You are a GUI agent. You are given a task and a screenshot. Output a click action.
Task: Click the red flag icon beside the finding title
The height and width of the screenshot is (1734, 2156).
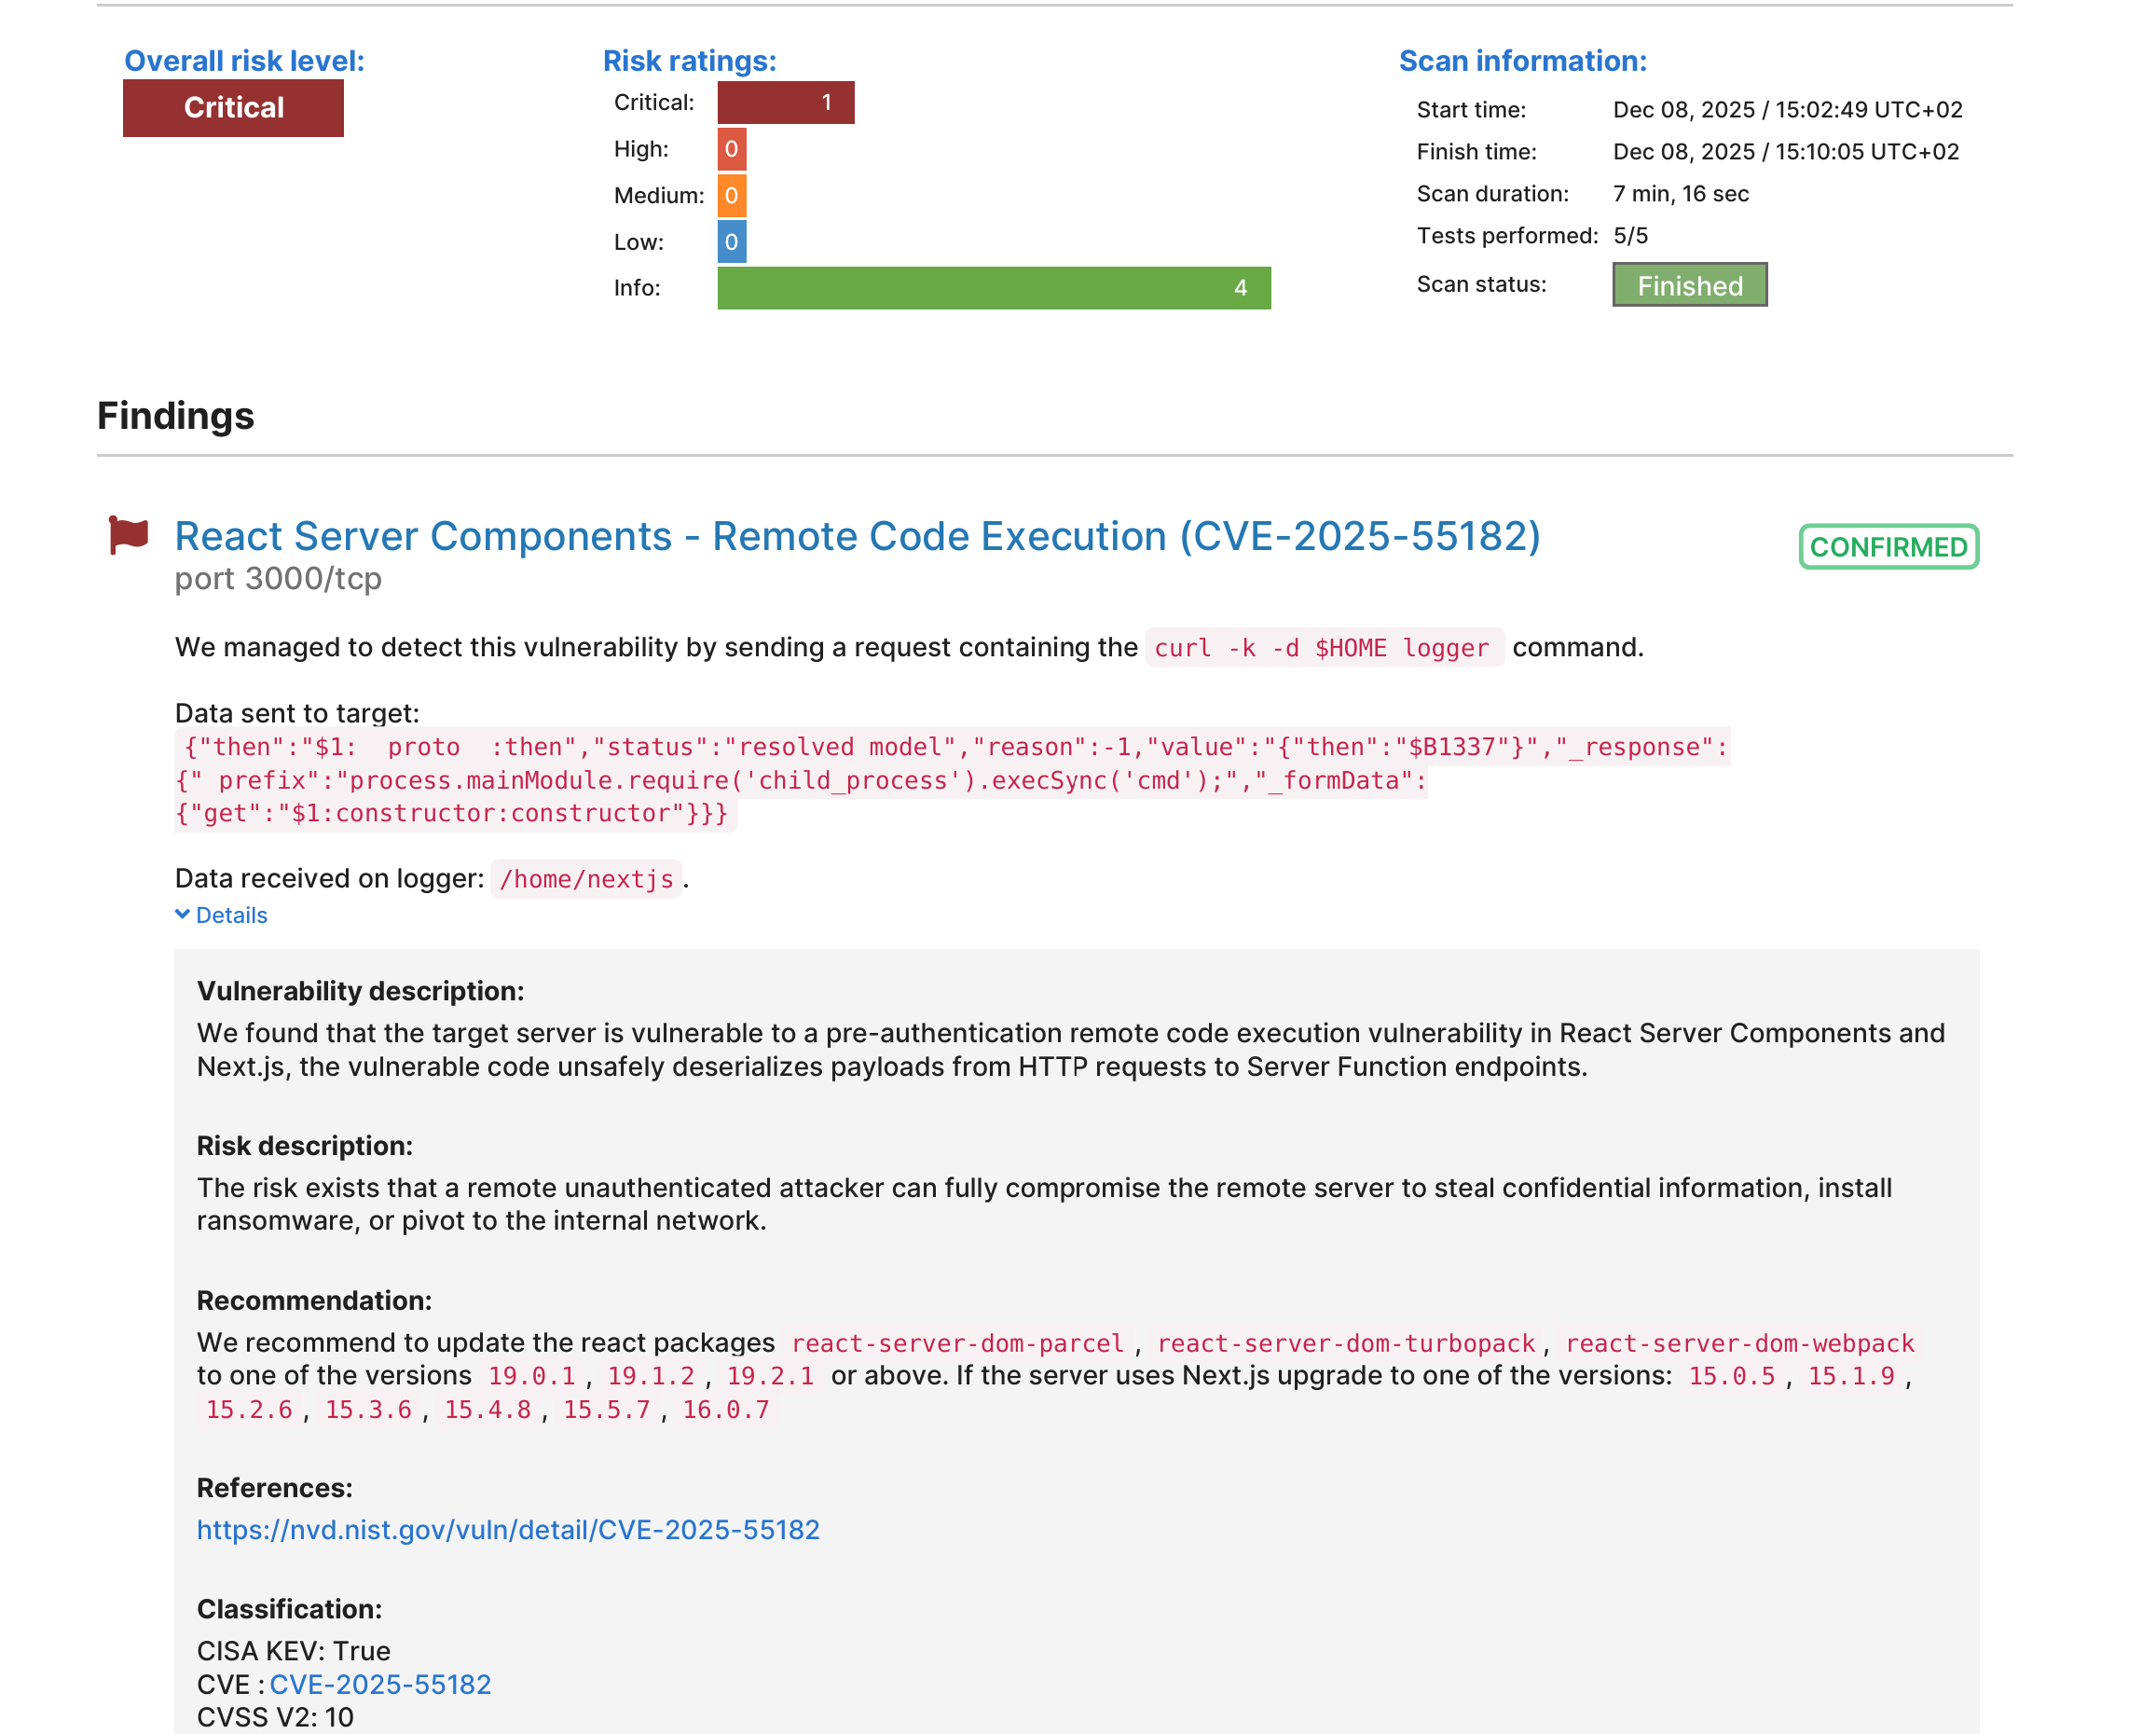(x=128, y=535)
